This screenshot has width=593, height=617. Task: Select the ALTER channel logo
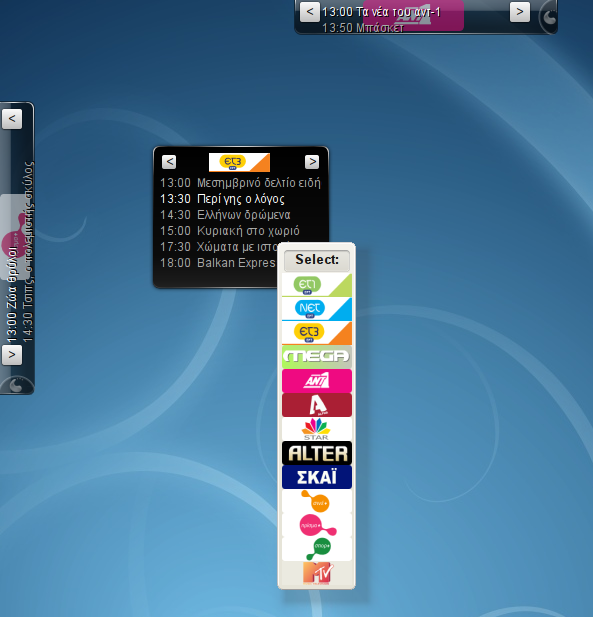317,453
